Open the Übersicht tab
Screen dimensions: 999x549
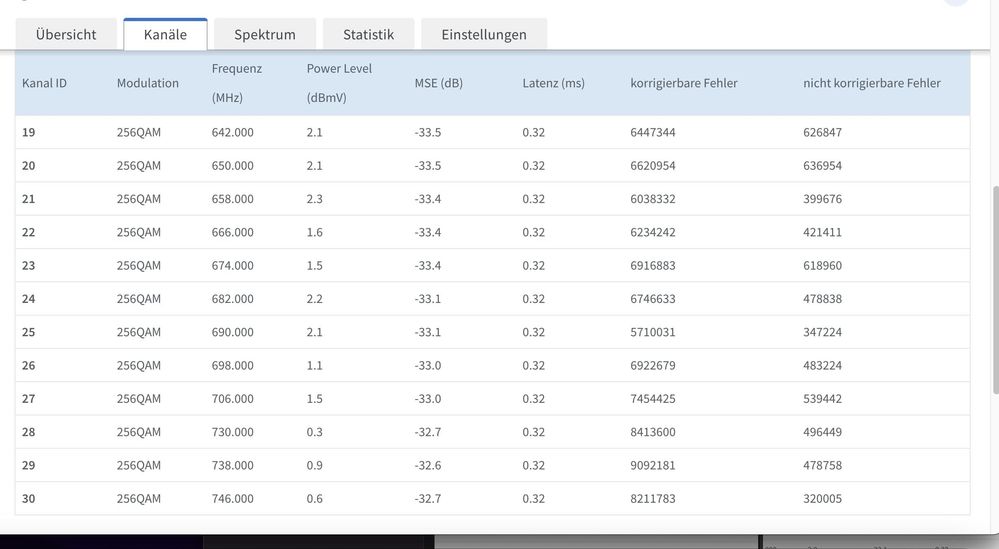66,34
